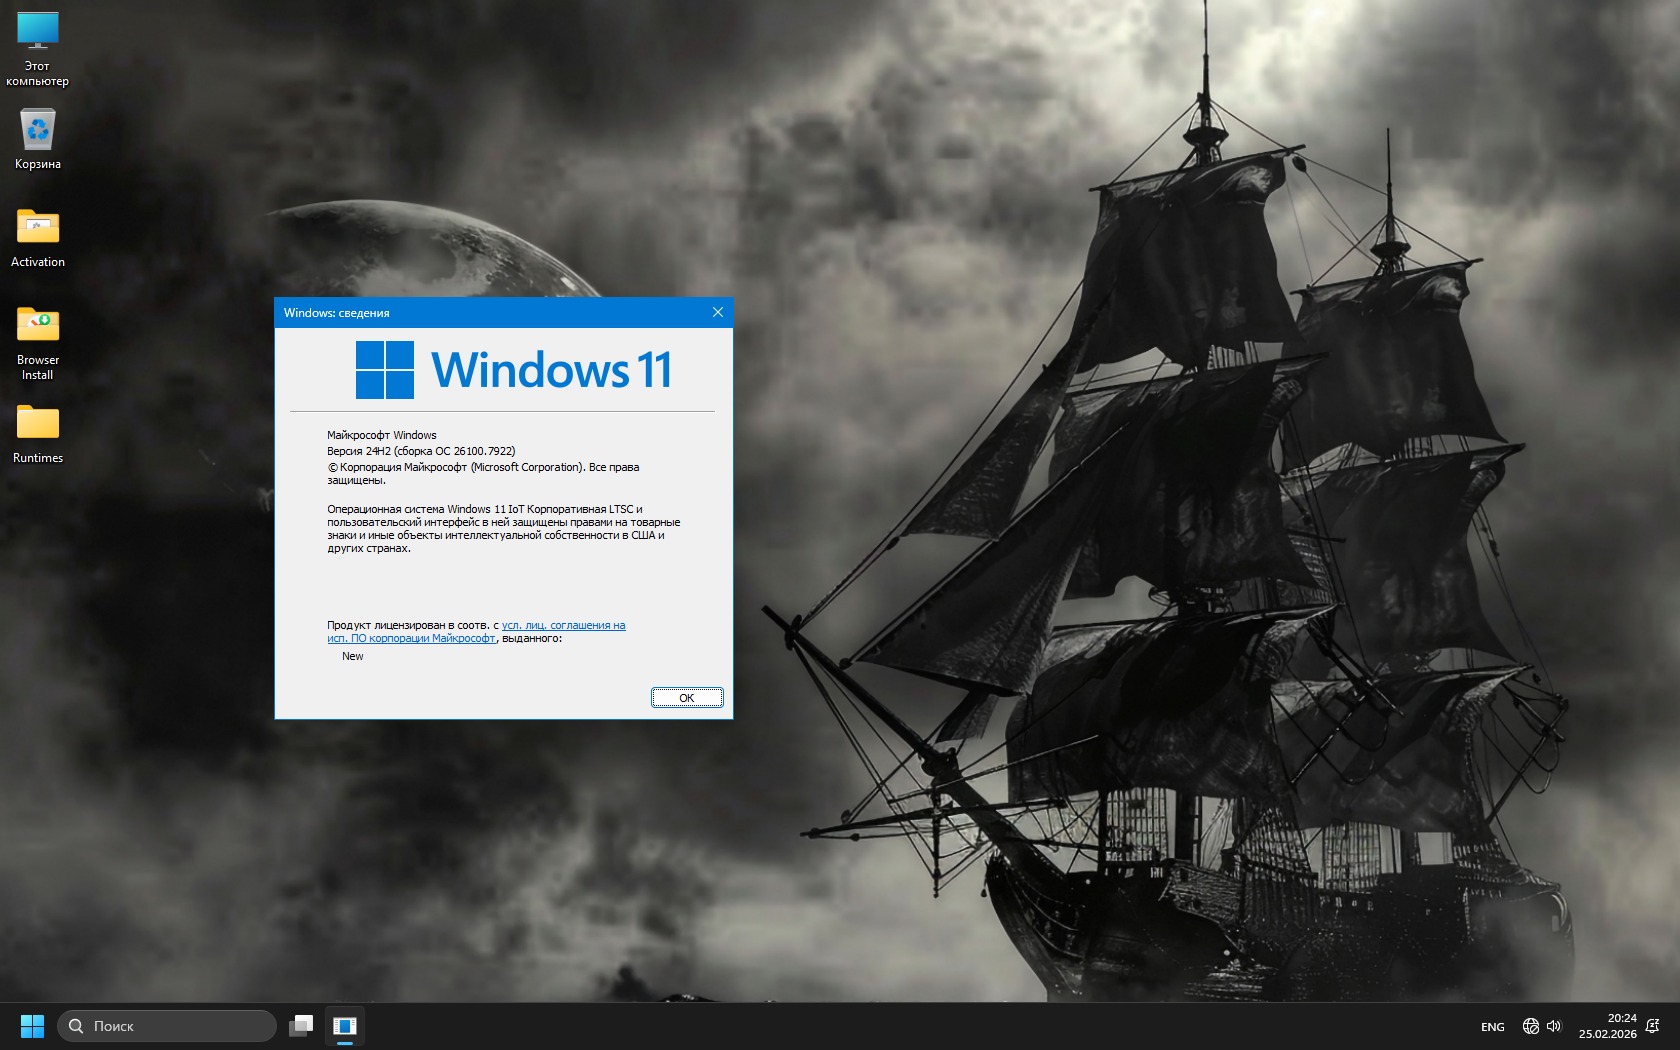This screenshot has width=1680, height=1050.
Task: Click the Windows 11 logo in dialog
Action: click(513, 370)
